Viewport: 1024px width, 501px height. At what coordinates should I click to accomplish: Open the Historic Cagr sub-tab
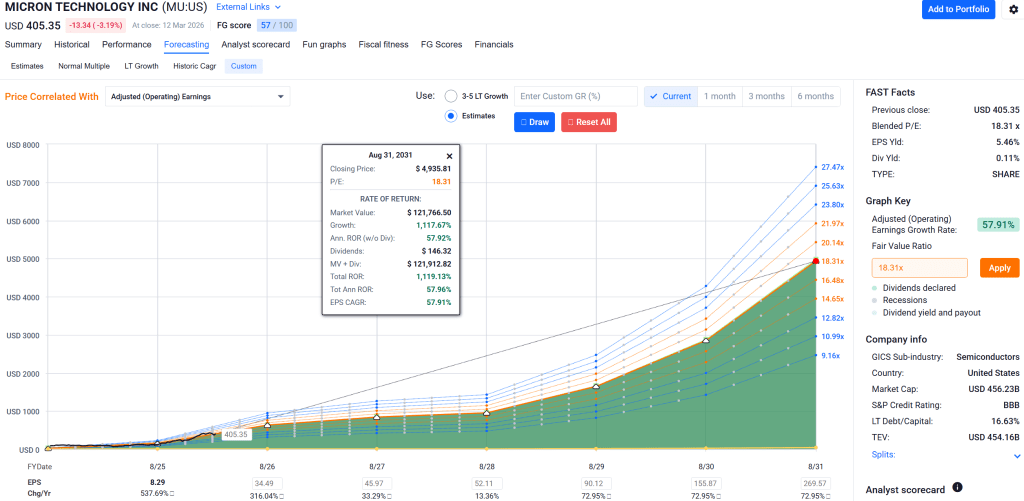tap(193, 66)
